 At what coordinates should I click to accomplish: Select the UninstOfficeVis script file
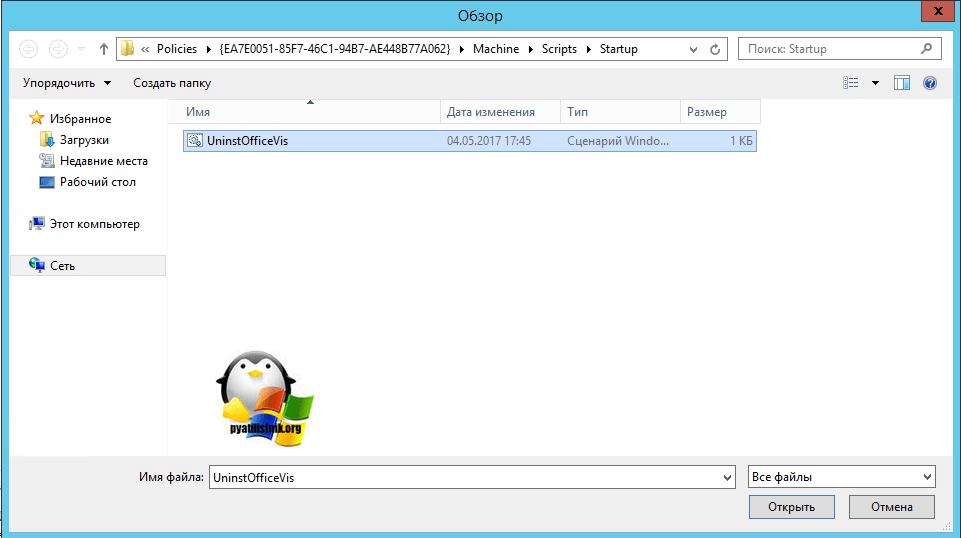(x=246, y=141)
